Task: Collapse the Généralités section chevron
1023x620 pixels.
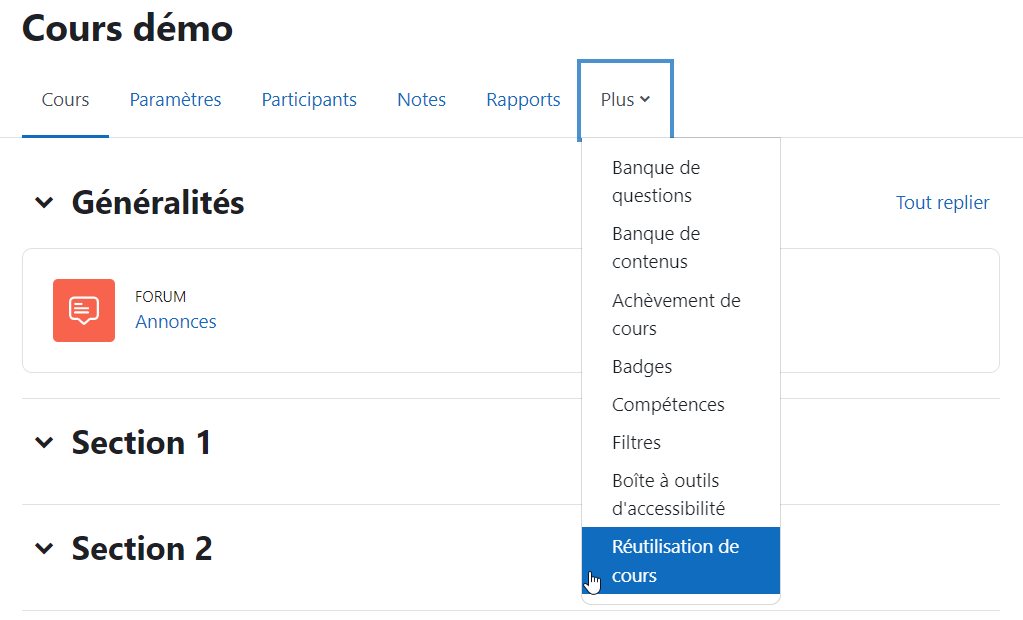Action: (x=44, y=203)
